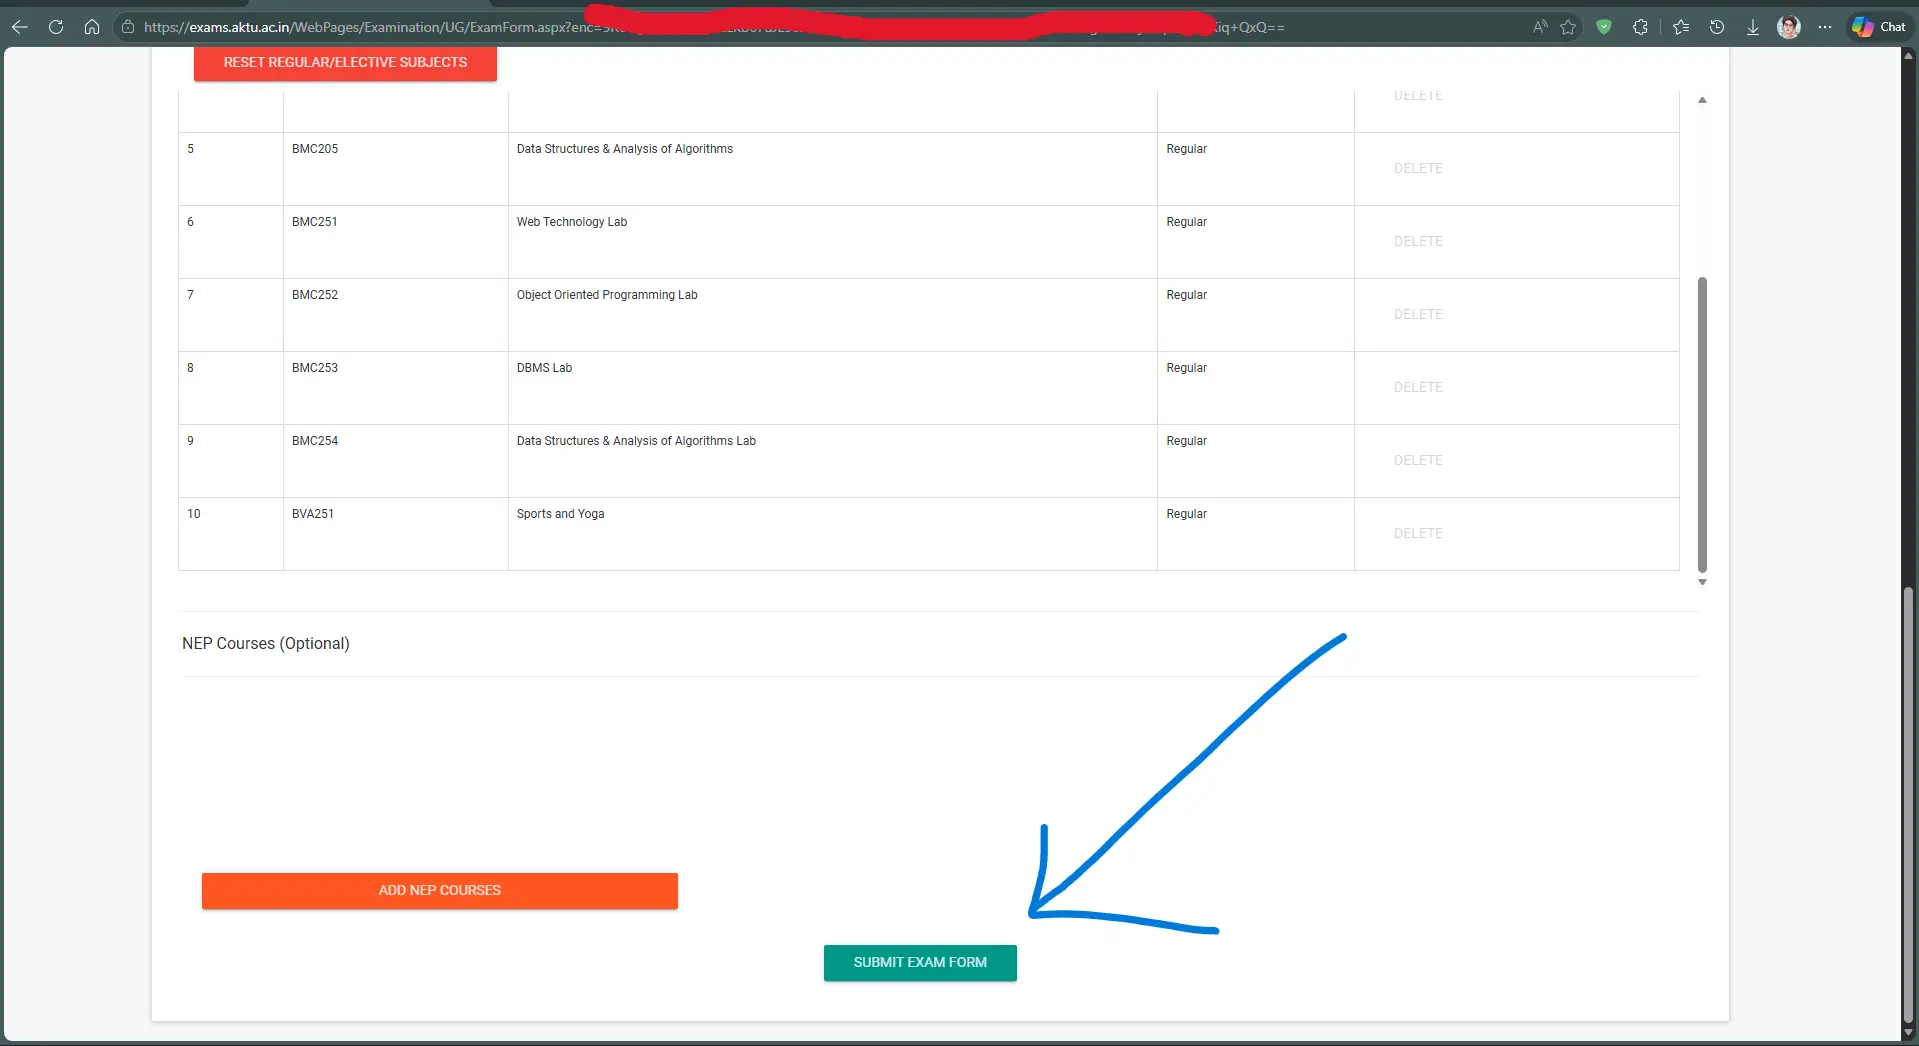Select subject code BMC251
The image size is (1919, 1046).
pos(315,222)
